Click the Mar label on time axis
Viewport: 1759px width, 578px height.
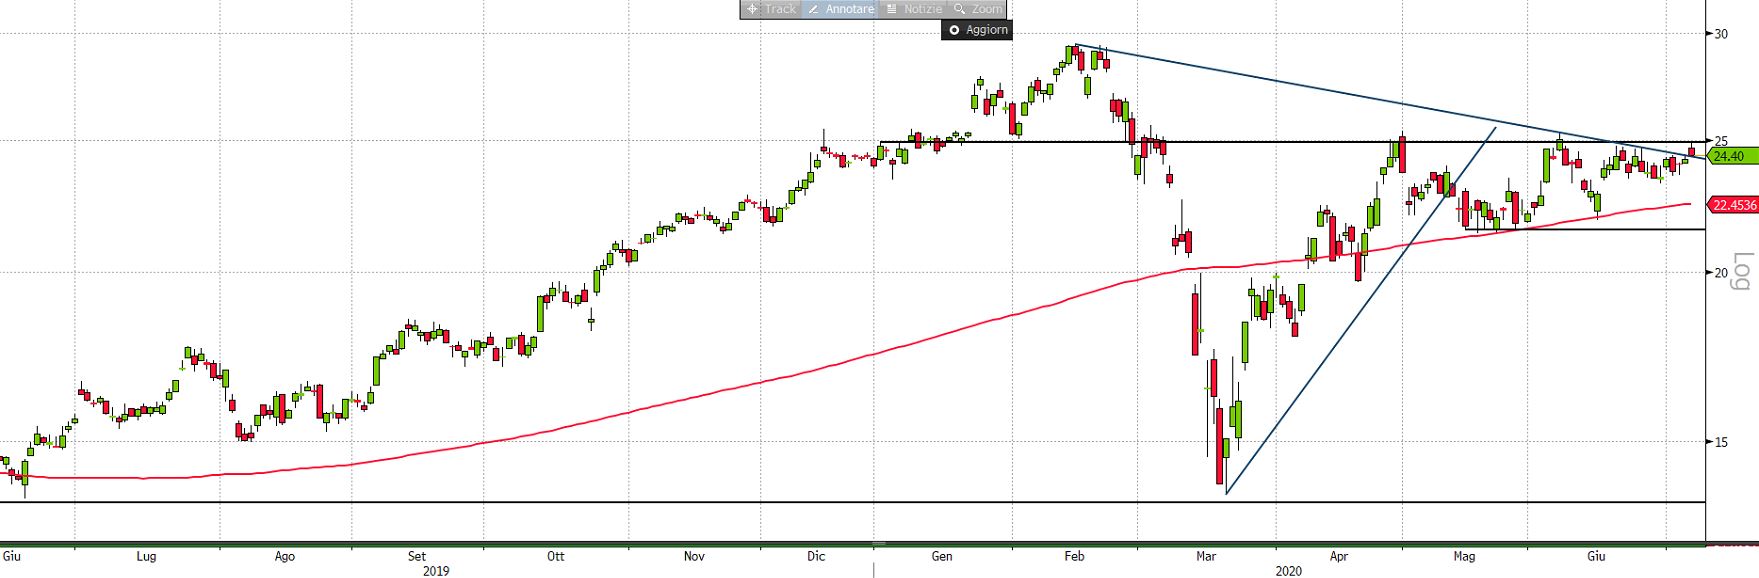pos(1206,556)
